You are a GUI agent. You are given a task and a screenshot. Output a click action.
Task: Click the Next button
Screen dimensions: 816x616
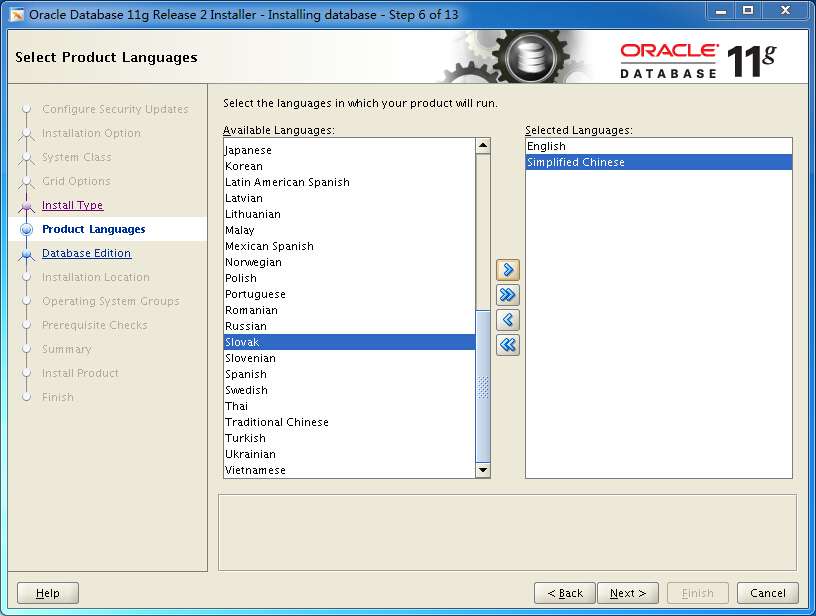628,592
